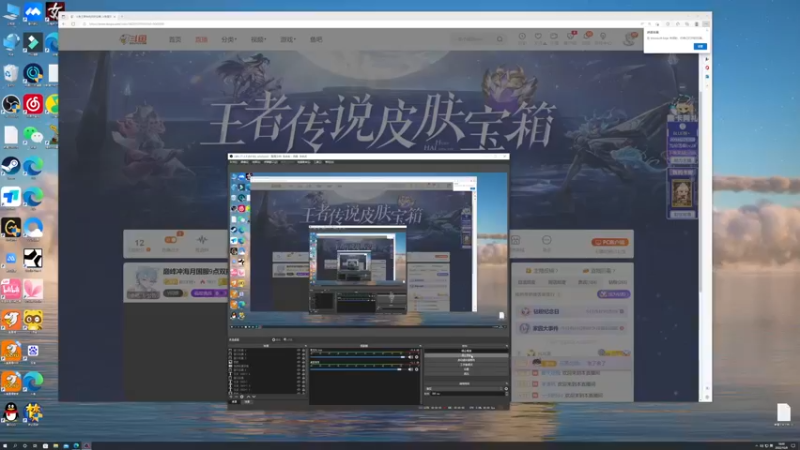This screenshot has height=450, width=800.
Task: Launch the pink petal app icon
Action: 33,289
